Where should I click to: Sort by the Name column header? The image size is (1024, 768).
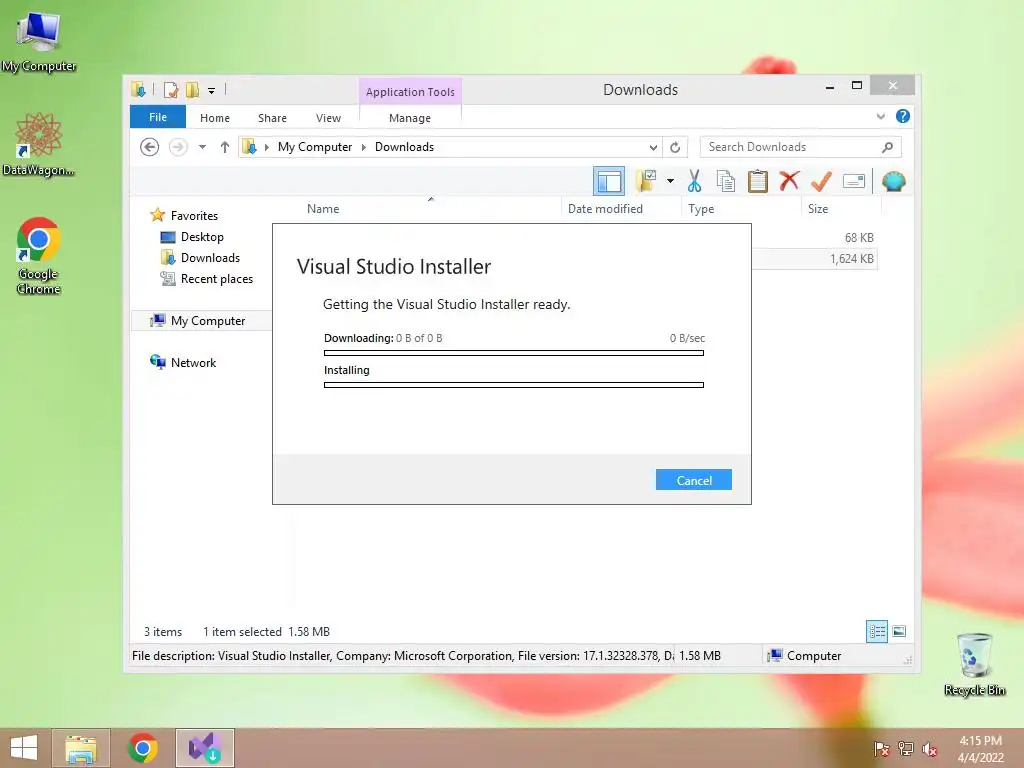coord(323,209)
